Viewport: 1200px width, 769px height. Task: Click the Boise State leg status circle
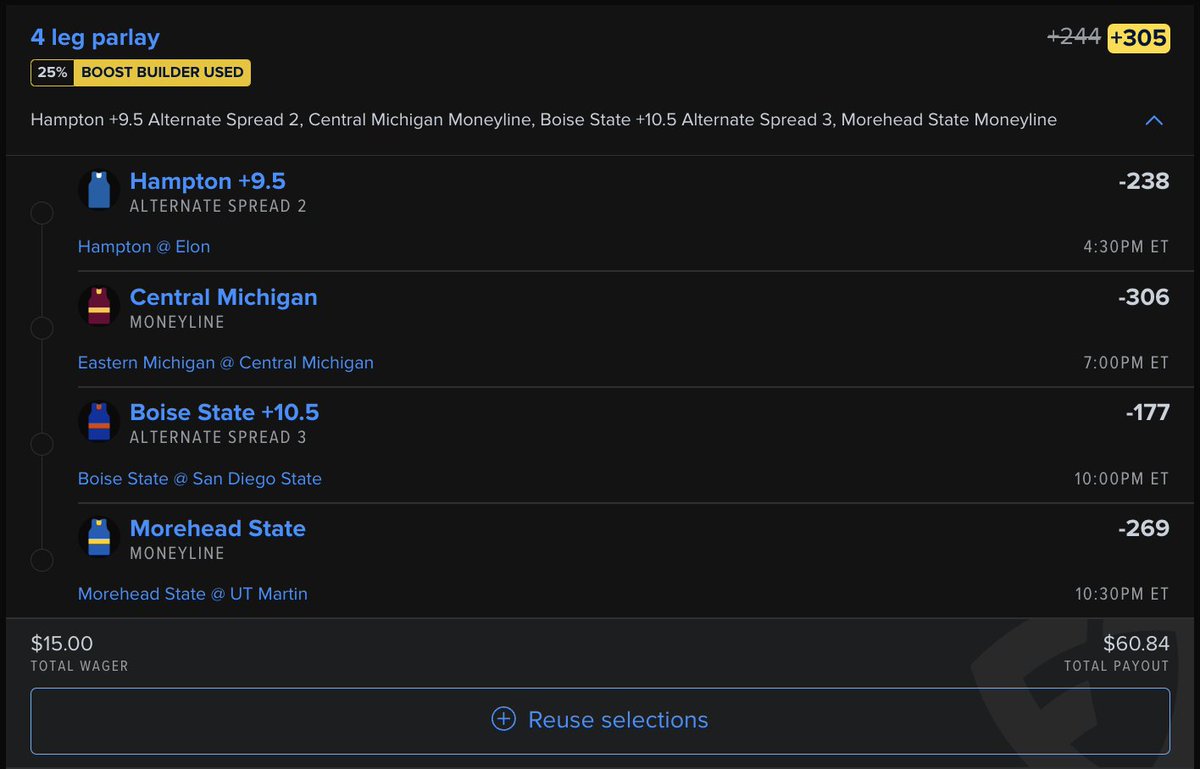tap(42, 444)
